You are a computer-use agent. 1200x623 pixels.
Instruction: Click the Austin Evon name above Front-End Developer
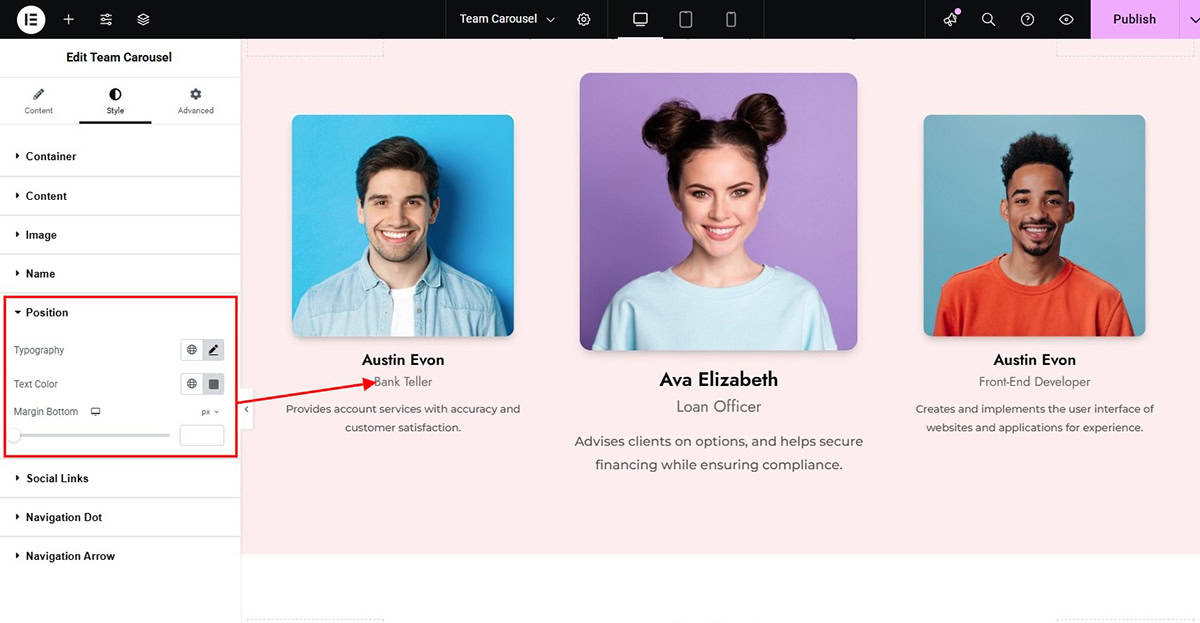click(x=1034, y=359)
